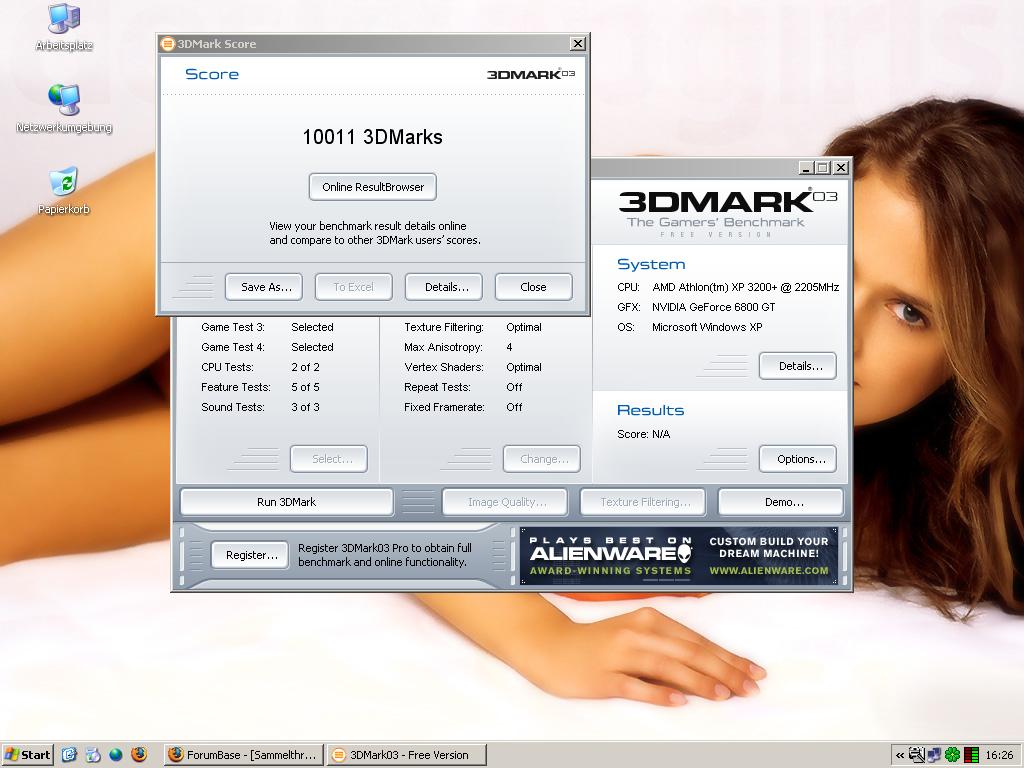The image size is (1024, 768).
Task: Click the Game Test 4: Selected row
Action: (x=268, y=347)
